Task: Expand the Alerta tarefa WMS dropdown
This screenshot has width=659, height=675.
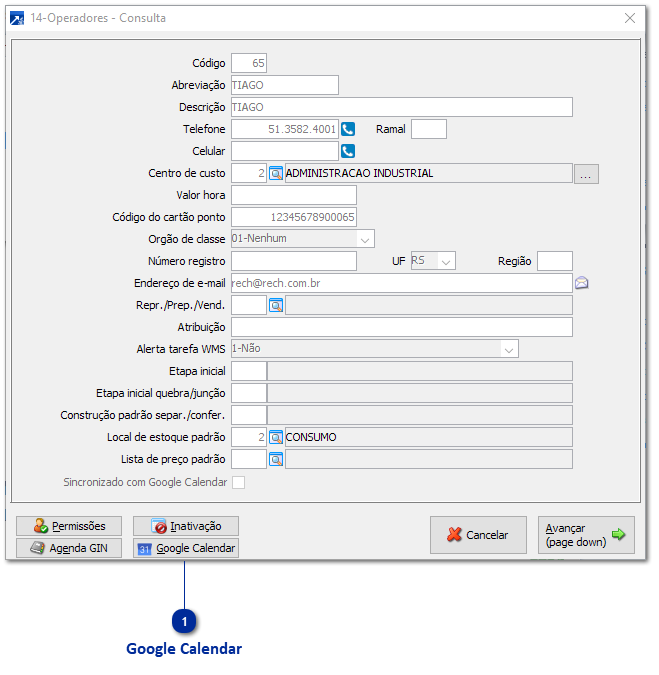Action: (x=509, y=349)
